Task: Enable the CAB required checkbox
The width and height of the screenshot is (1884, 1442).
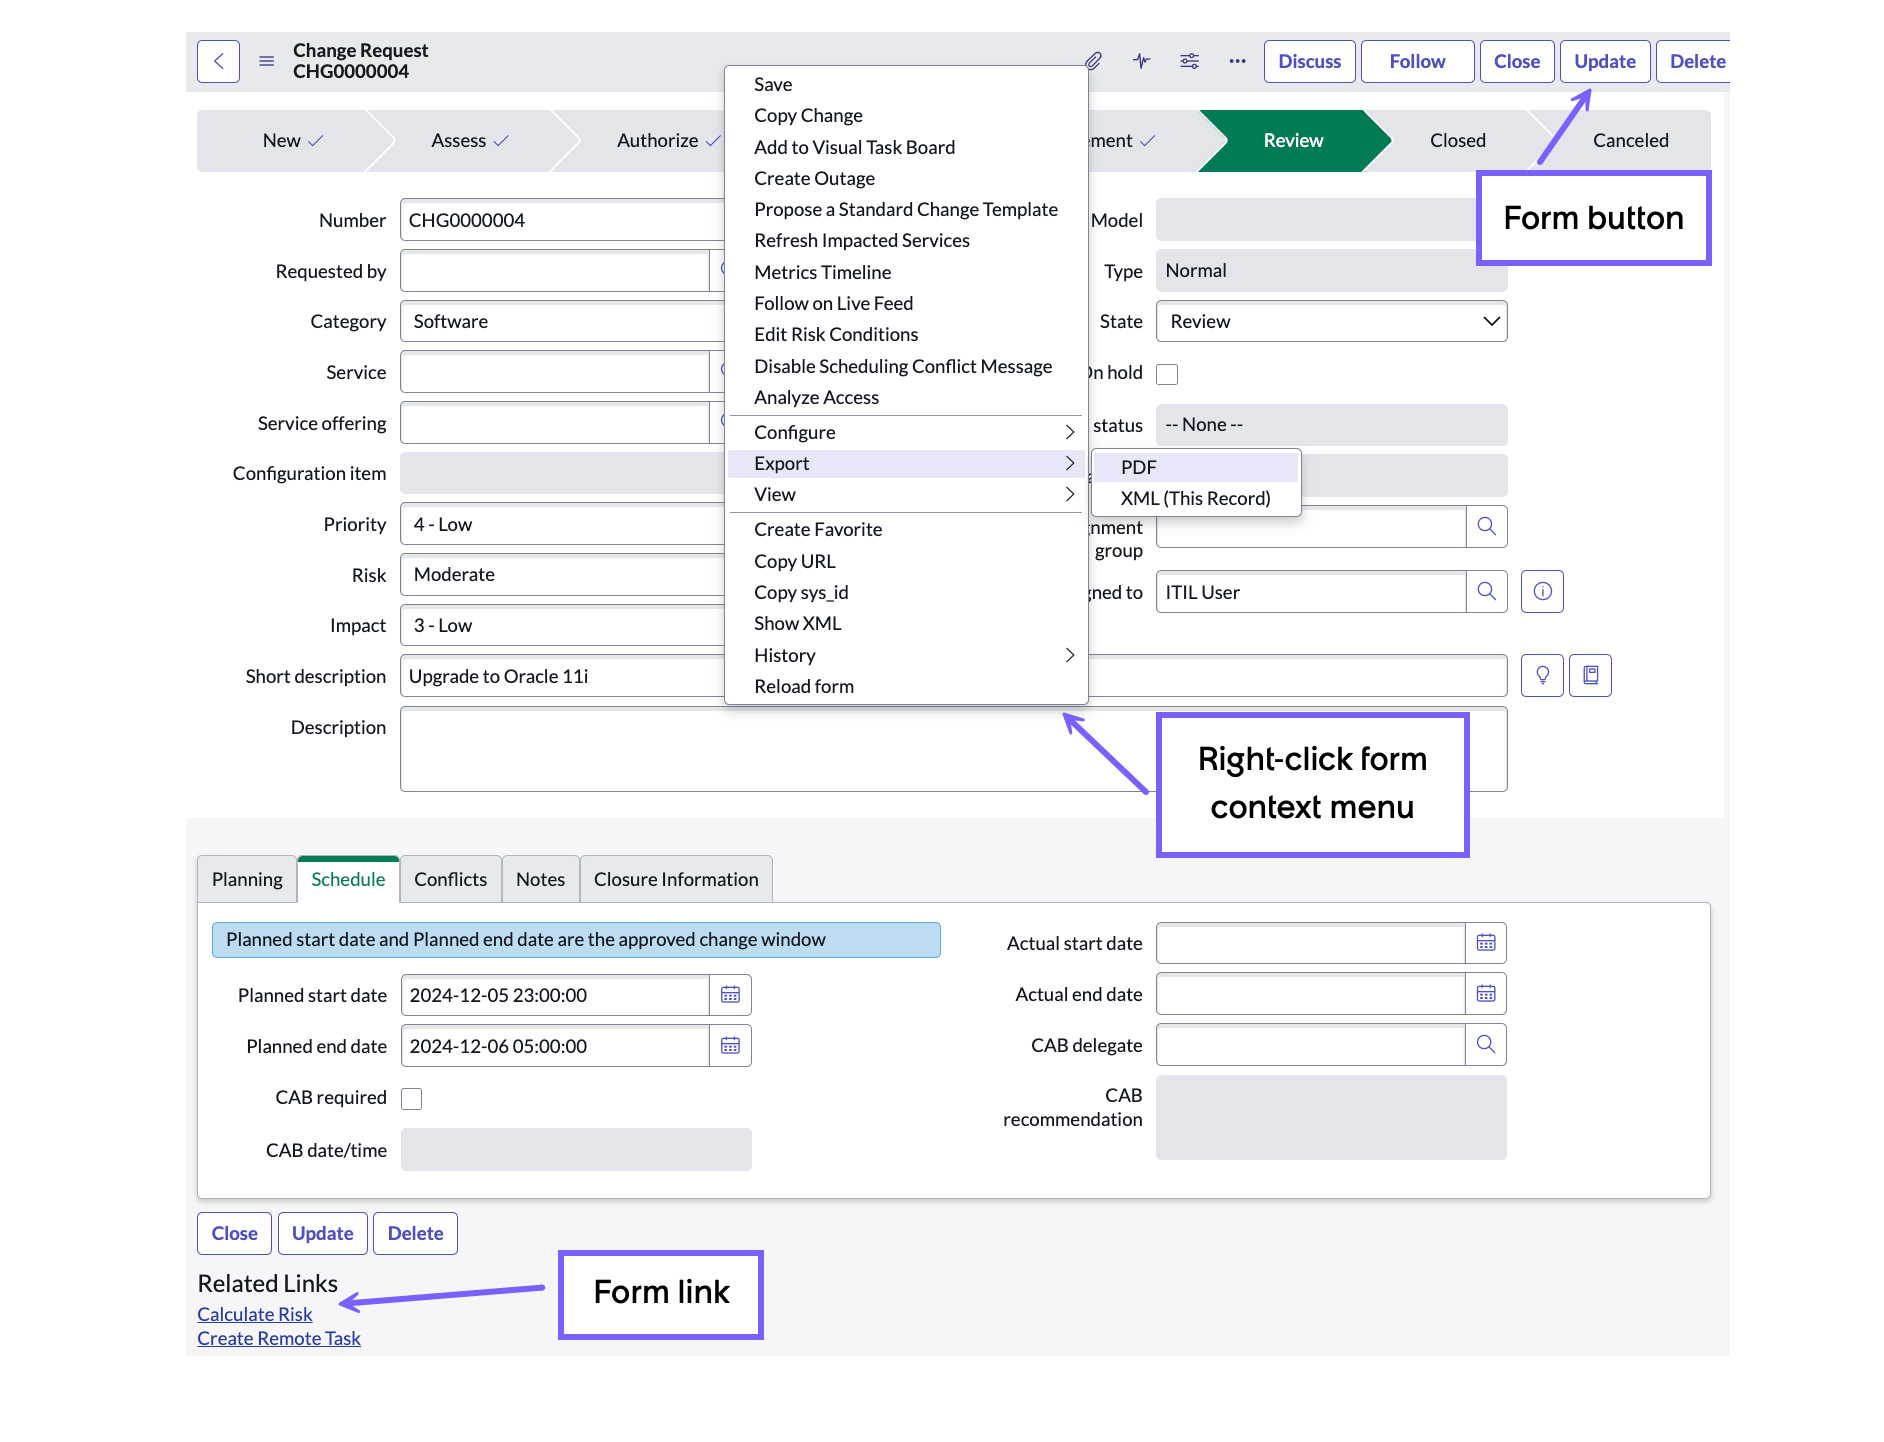Action: (411, 1098)
